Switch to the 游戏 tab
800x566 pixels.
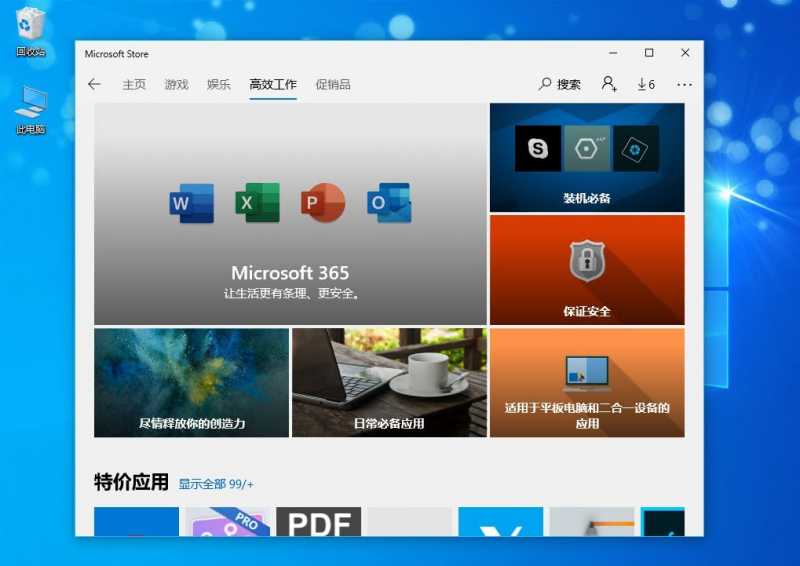[177, 84]
